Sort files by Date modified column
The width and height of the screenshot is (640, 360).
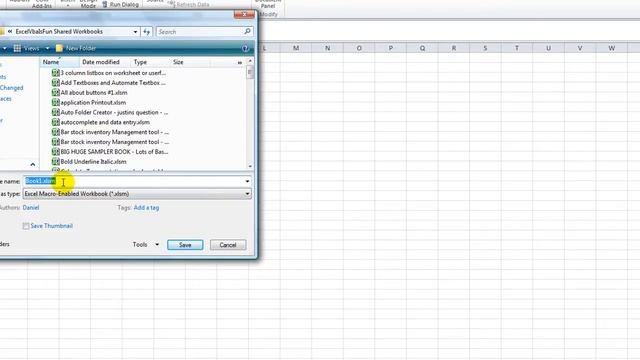[x=101, y=62]
